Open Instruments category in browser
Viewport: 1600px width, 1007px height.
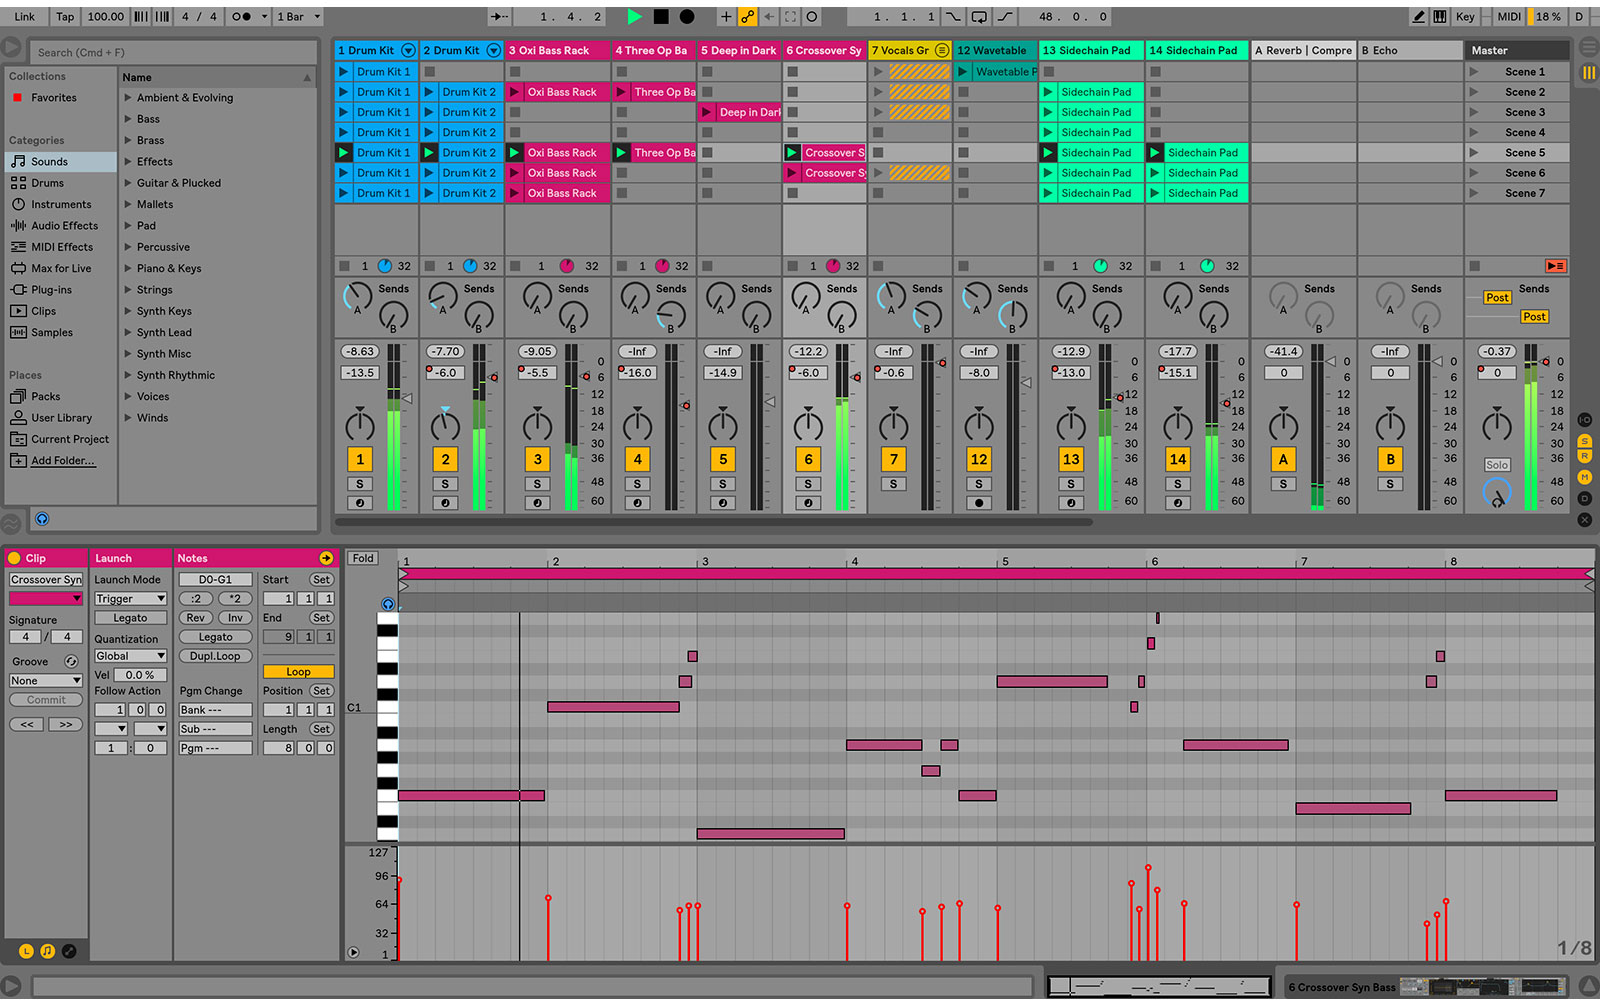[x=60, y=204]
